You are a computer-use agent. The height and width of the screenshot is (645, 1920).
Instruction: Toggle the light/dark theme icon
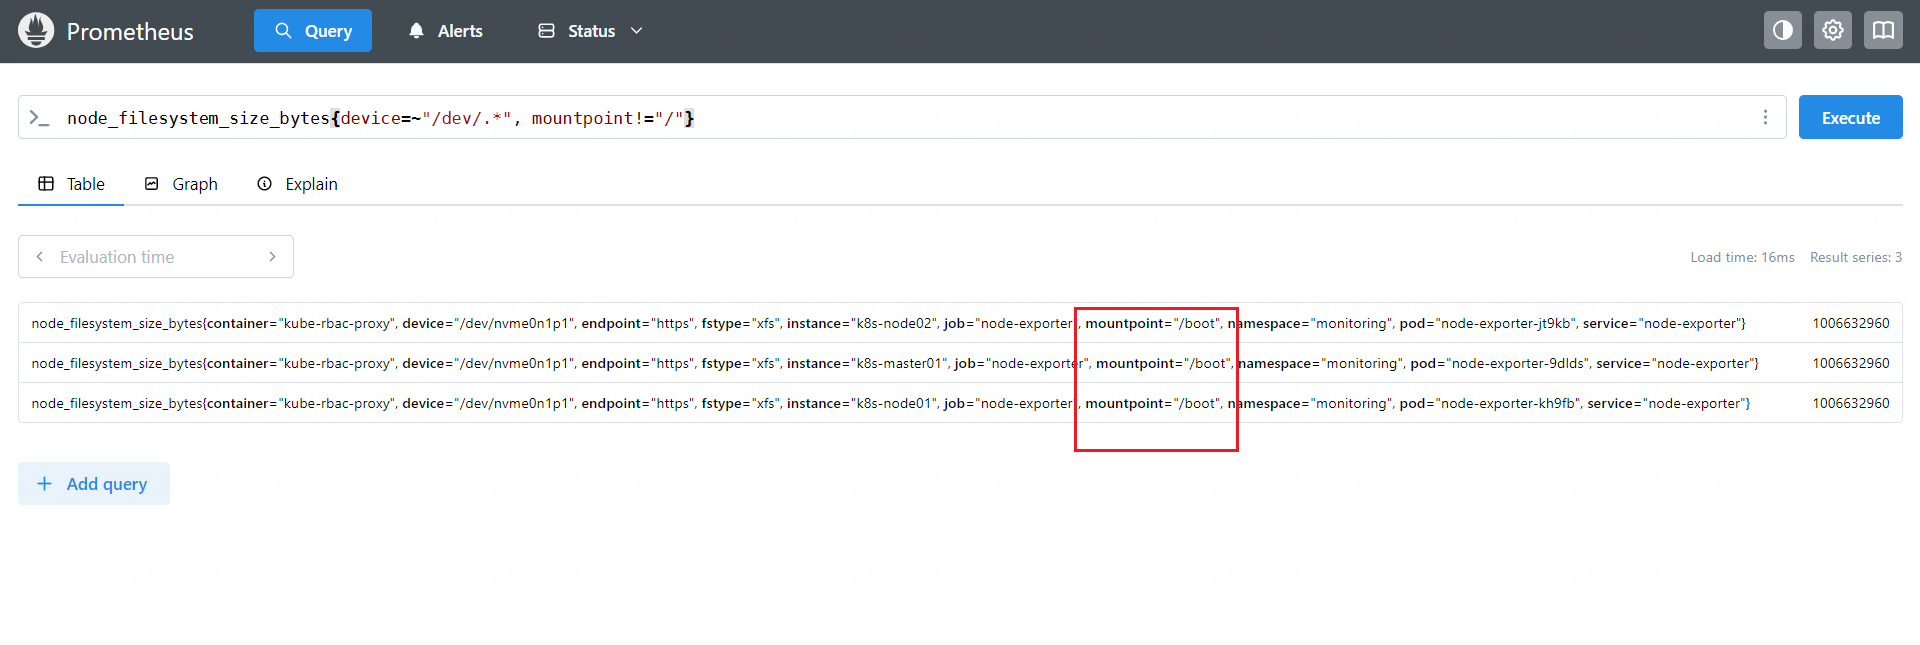pos(1782,30)
